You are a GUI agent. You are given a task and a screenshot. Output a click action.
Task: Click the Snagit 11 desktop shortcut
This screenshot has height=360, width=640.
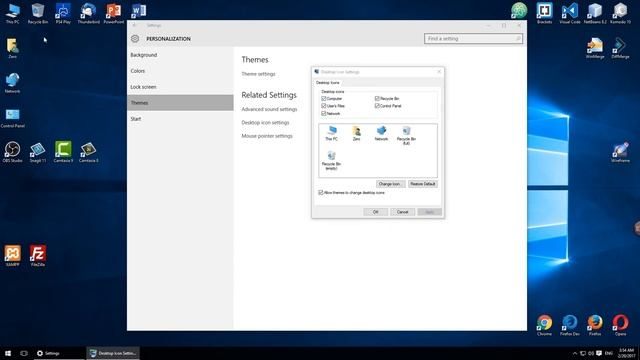tap(38, 152)
